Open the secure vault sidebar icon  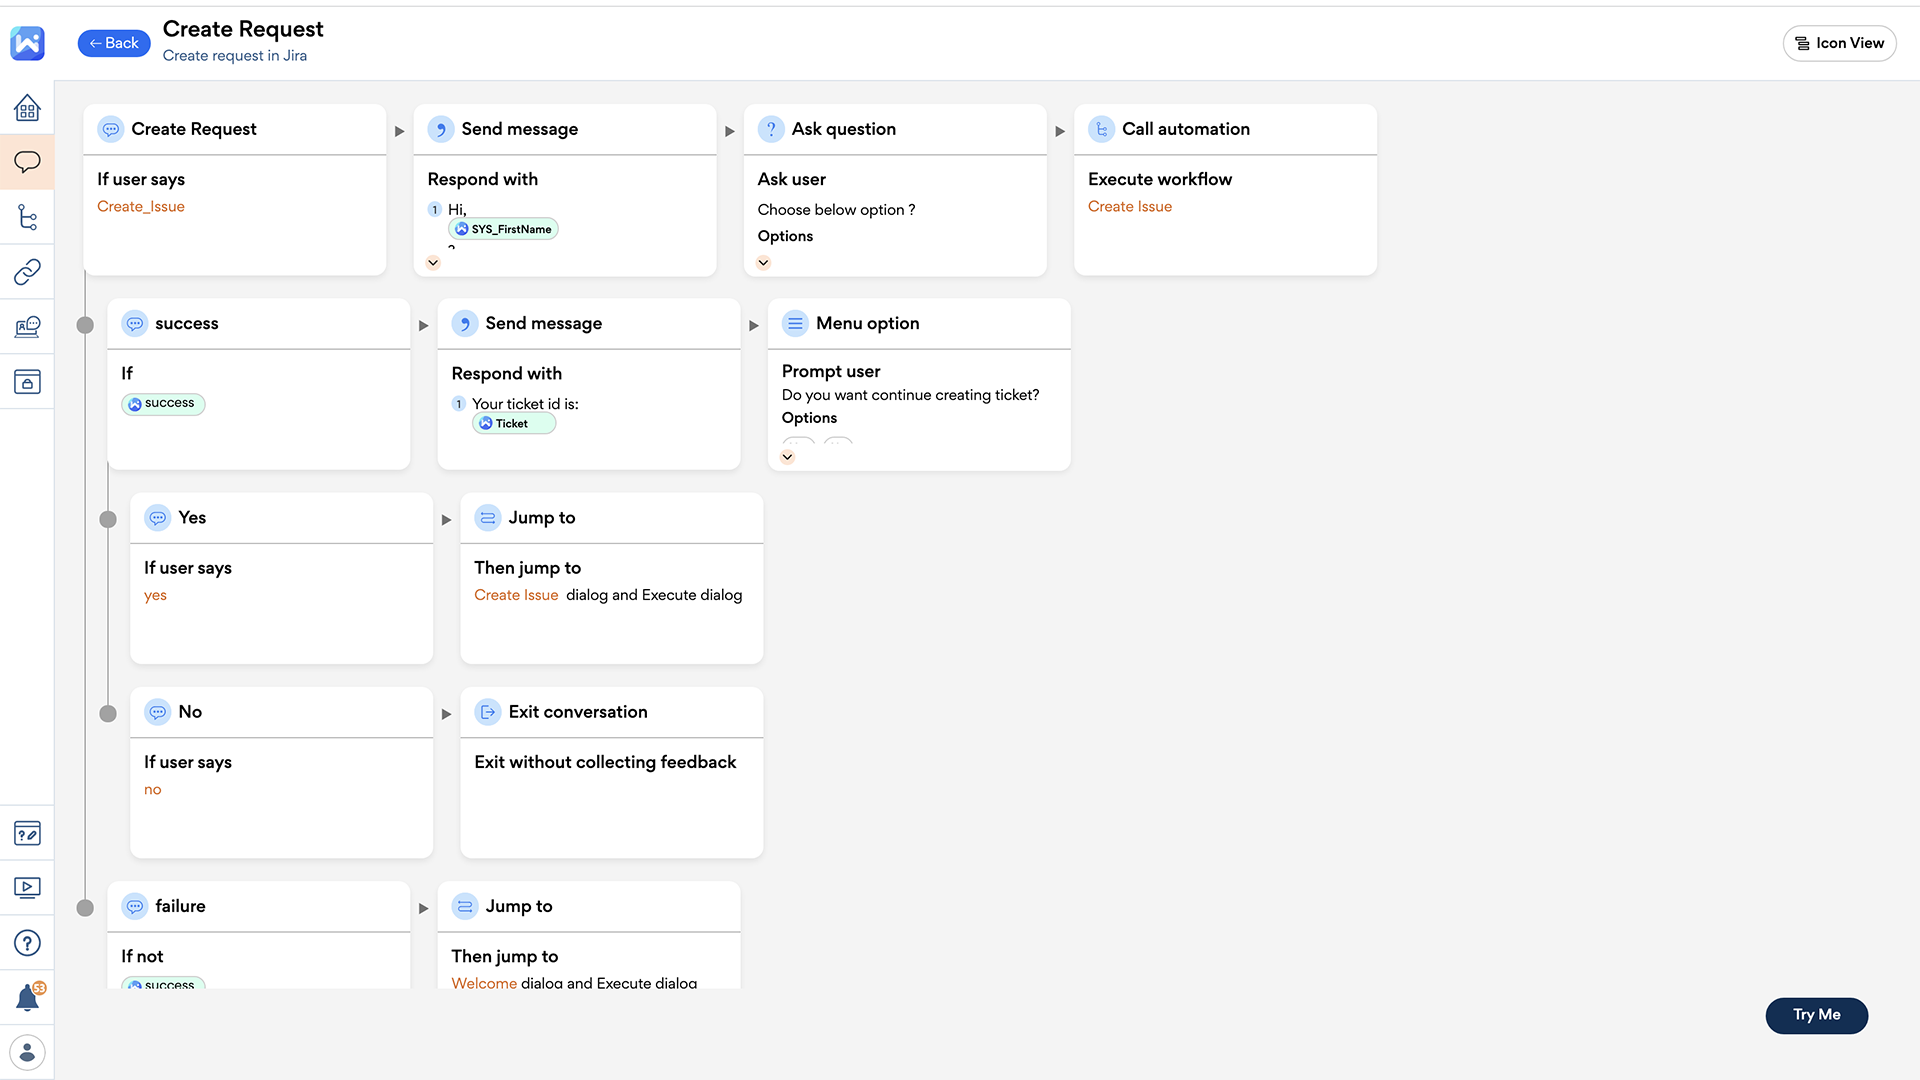pos(27,381)
